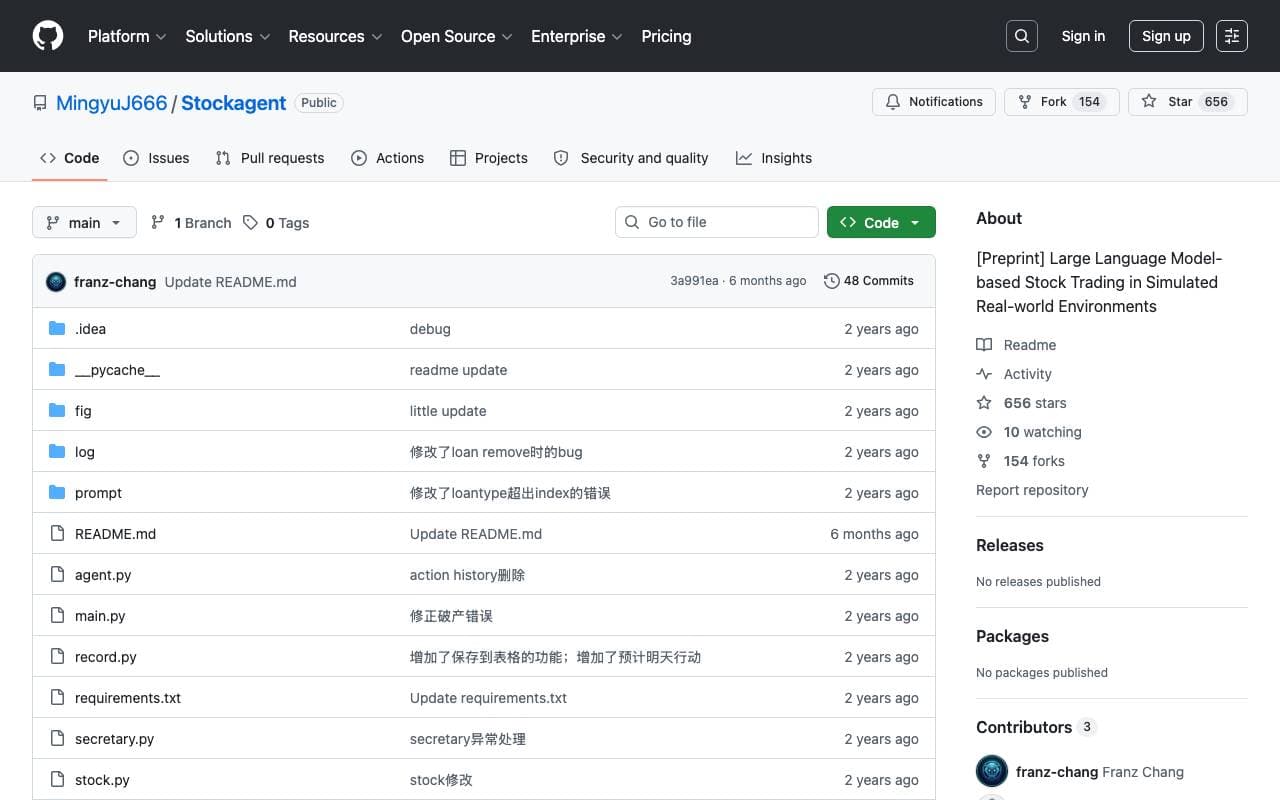
Task: Click the fig folder icon
Action: point(57,411)
